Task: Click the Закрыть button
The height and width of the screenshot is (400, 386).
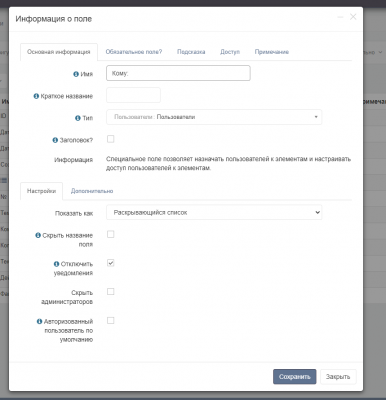Action: tap(338, 377)
